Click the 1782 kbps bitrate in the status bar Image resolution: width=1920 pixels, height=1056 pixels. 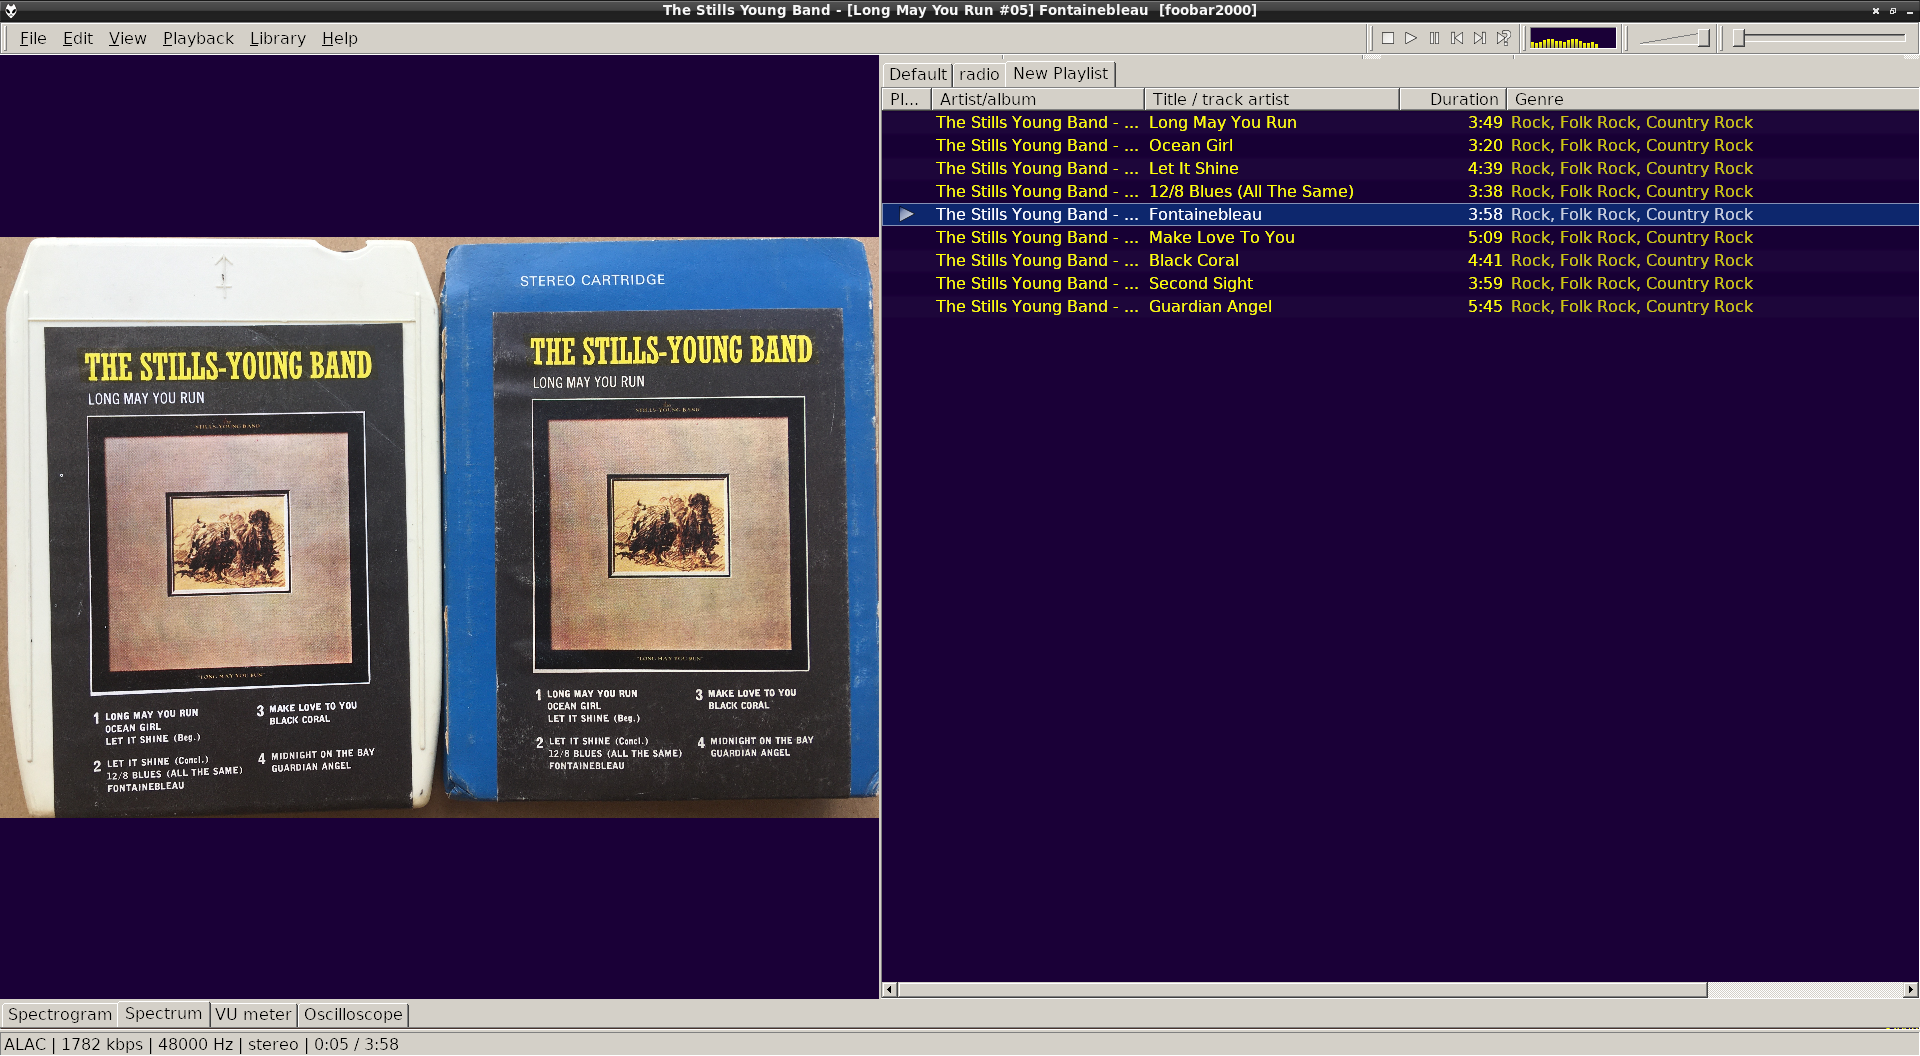click(x=102, y=1044)
